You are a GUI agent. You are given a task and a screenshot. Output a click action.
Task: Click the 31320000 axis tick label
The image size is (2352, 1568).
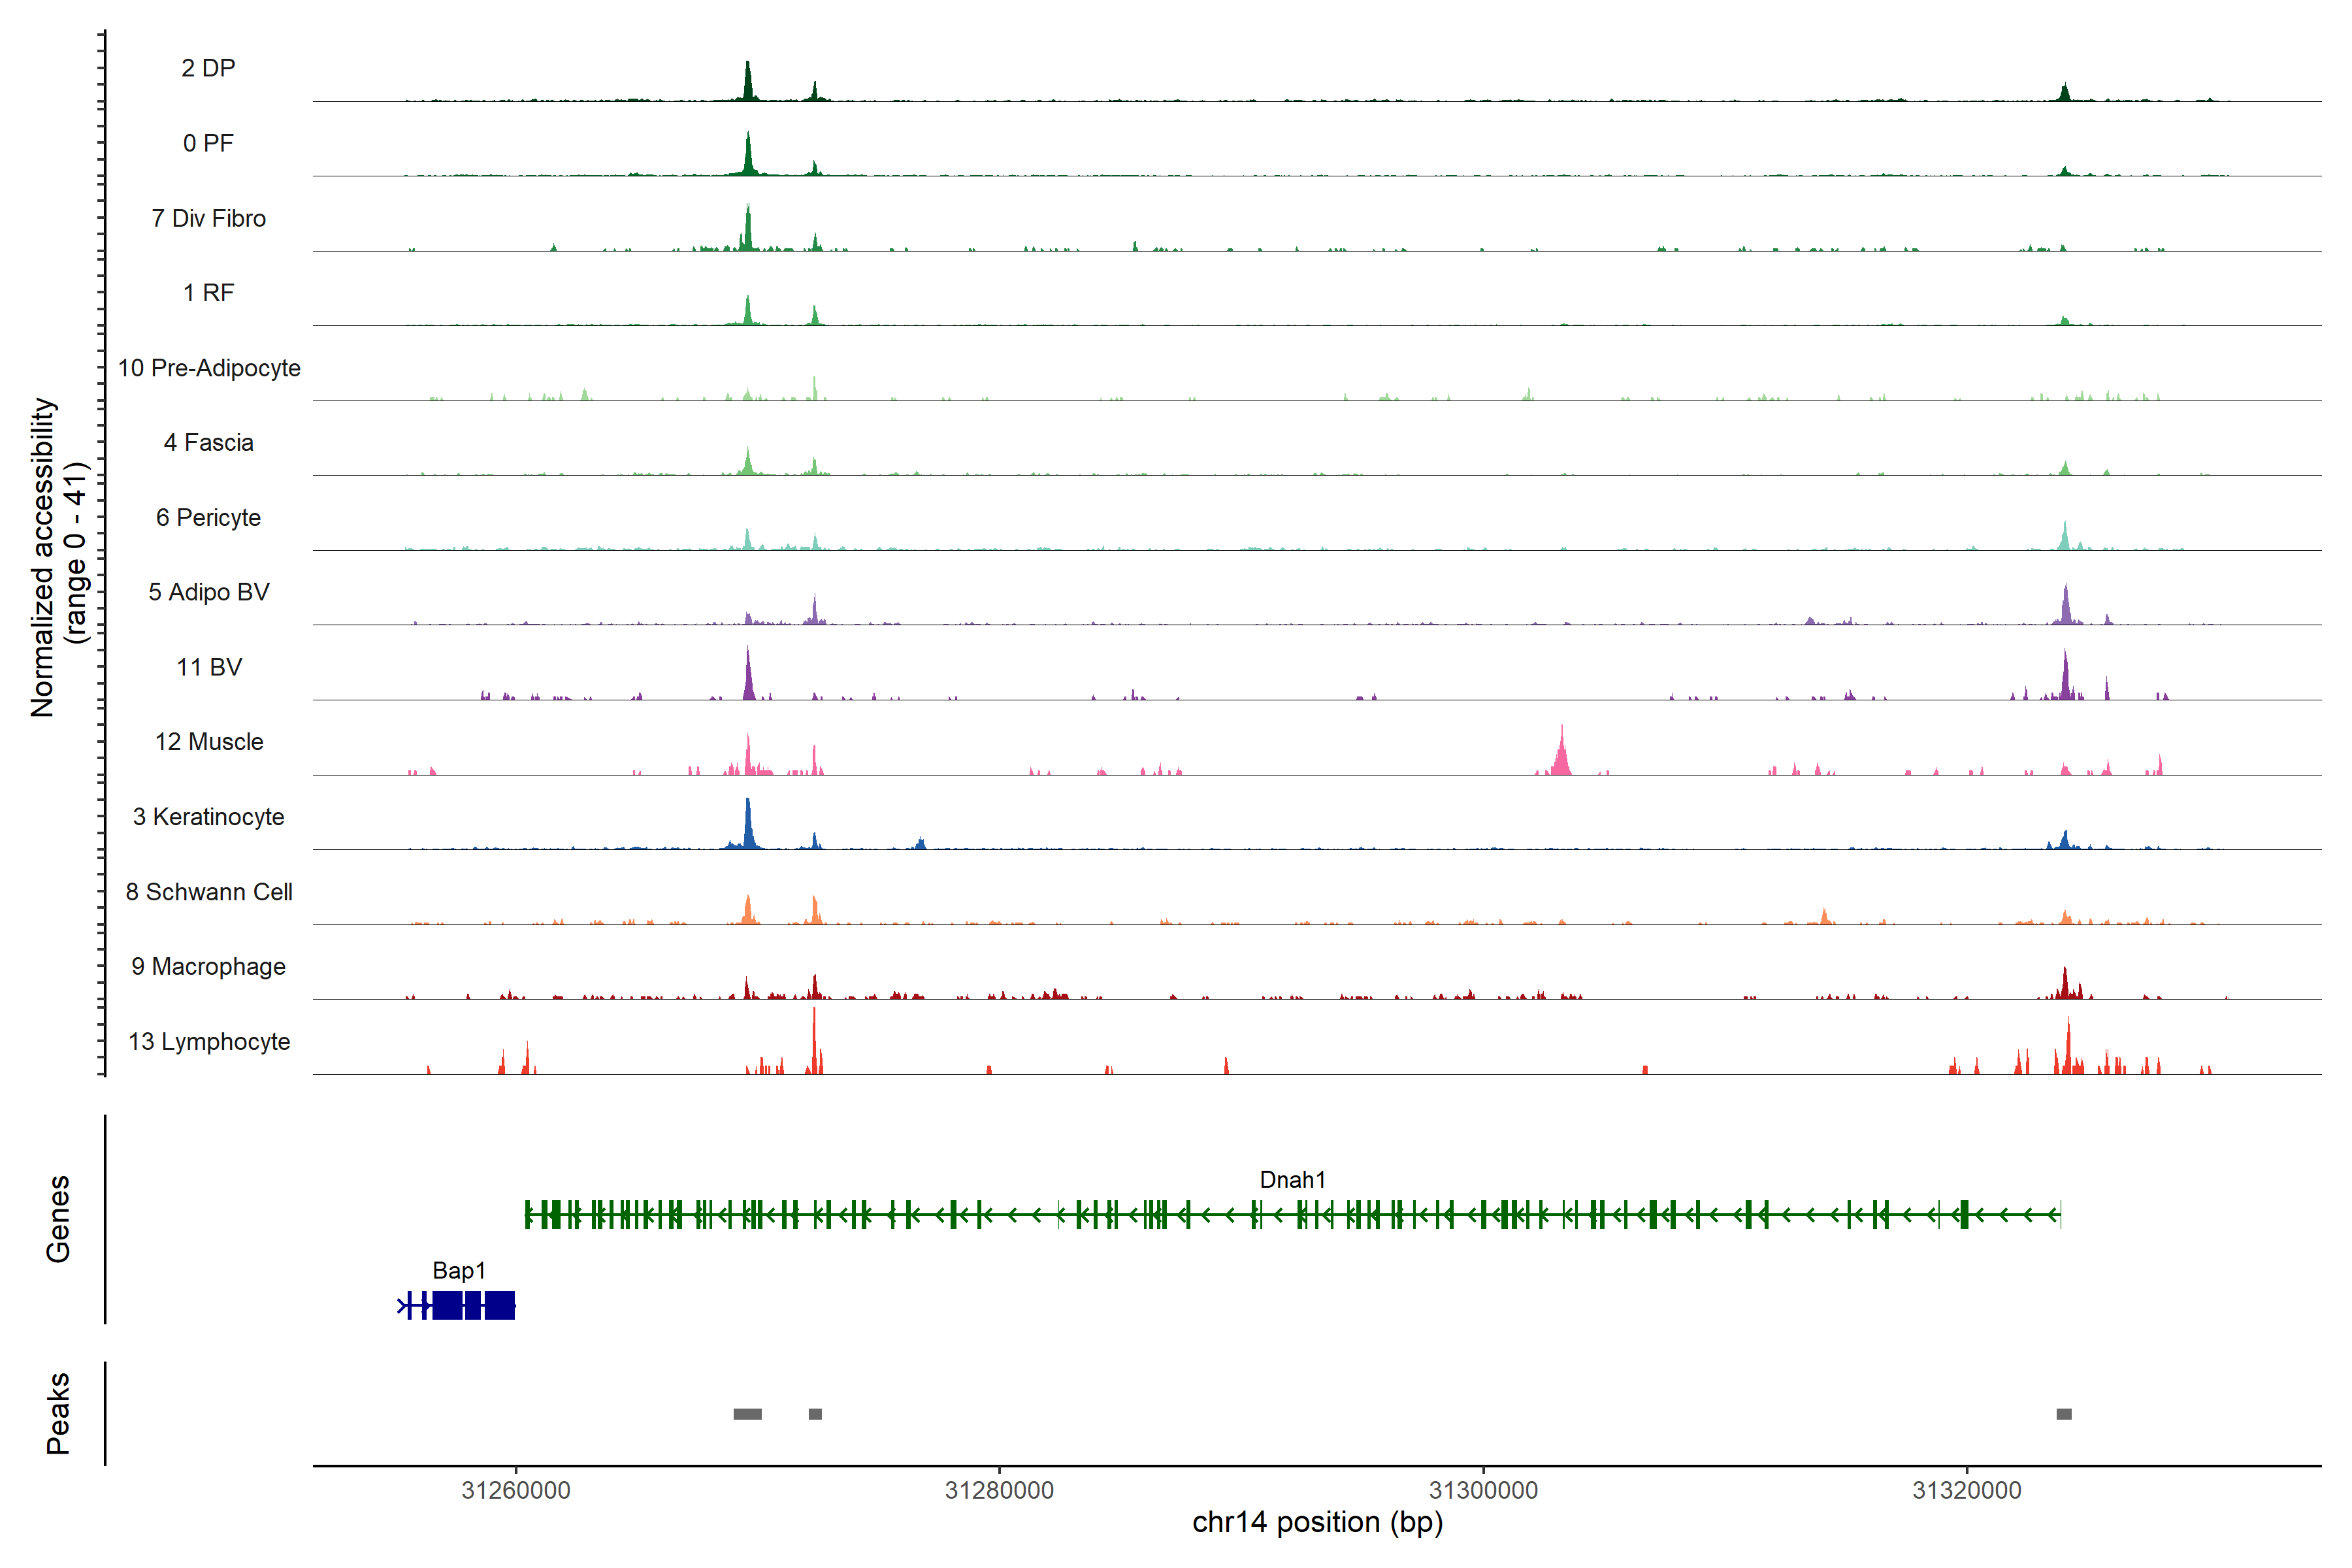click(1966, 1490)
